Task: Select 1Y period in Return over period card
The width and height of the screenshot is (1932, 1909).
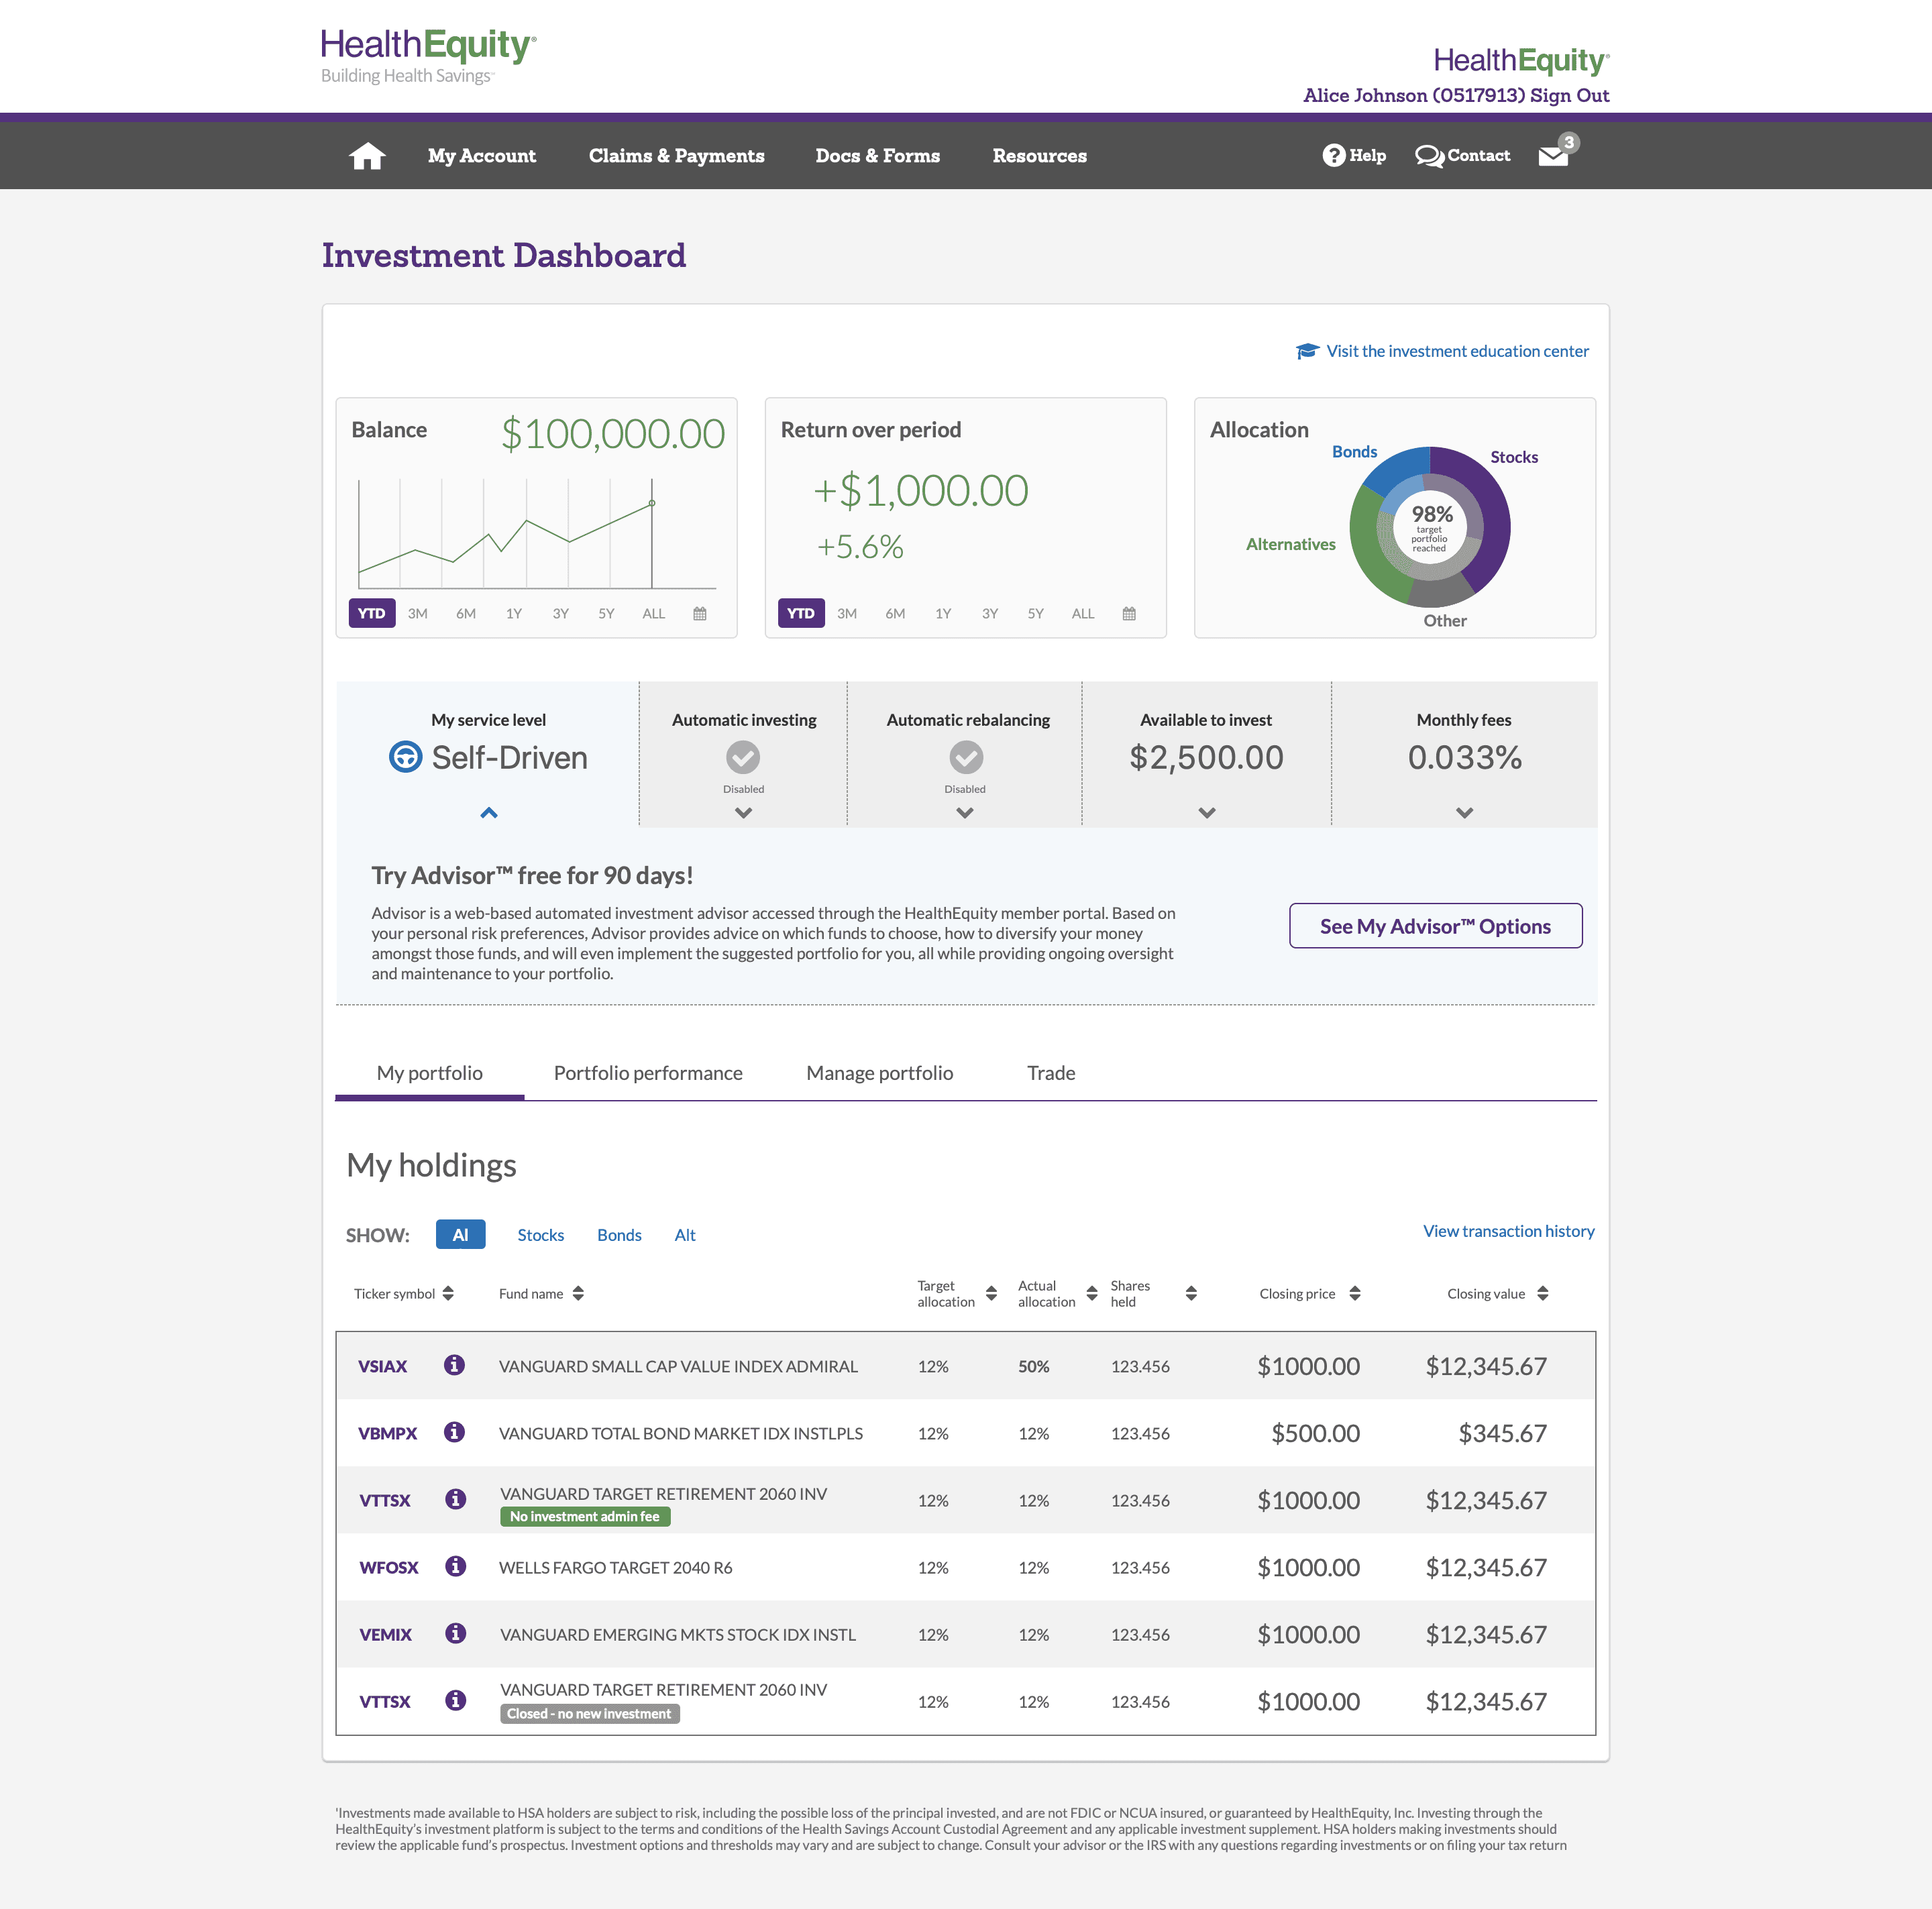Action: pos(943,613)
